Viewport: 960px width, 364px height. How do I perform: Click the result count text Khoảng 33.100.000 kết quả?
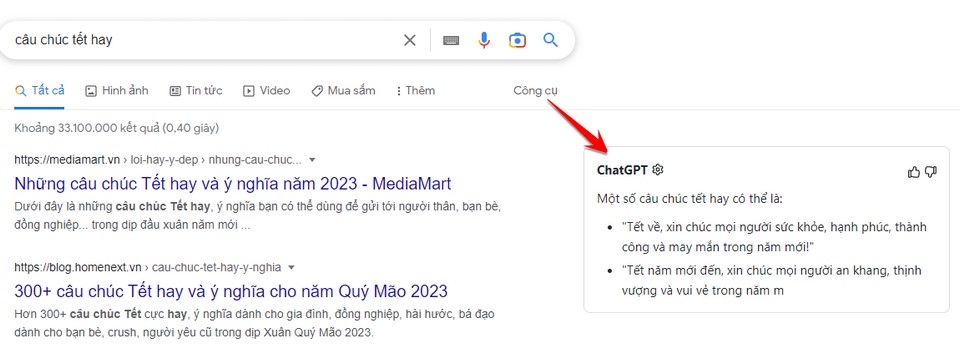coord(116,128)
